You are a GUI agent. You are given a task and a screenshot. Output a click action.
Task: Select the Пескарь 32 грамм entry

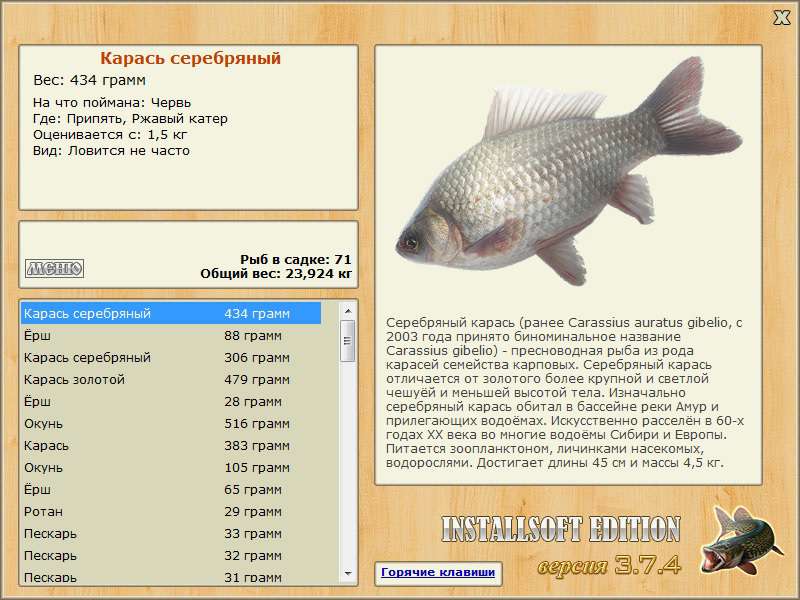[170, 556]
